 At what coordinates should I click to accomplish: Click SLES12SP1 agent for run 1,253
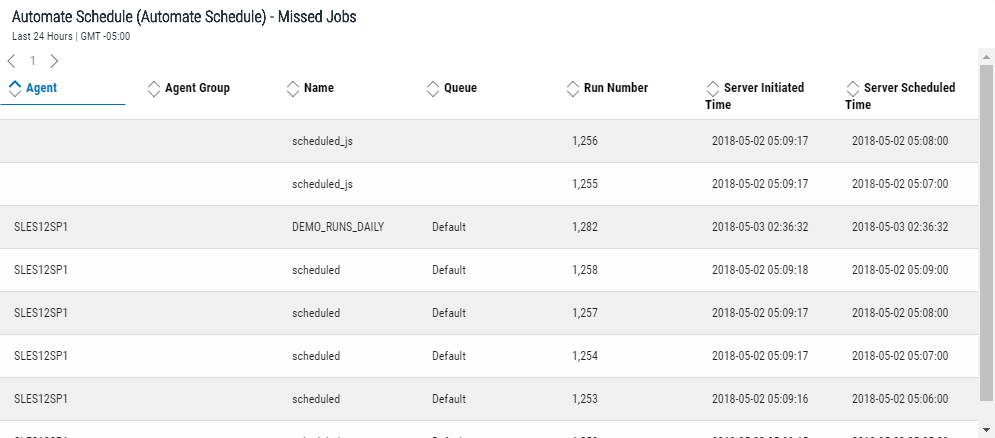(41, 399)
